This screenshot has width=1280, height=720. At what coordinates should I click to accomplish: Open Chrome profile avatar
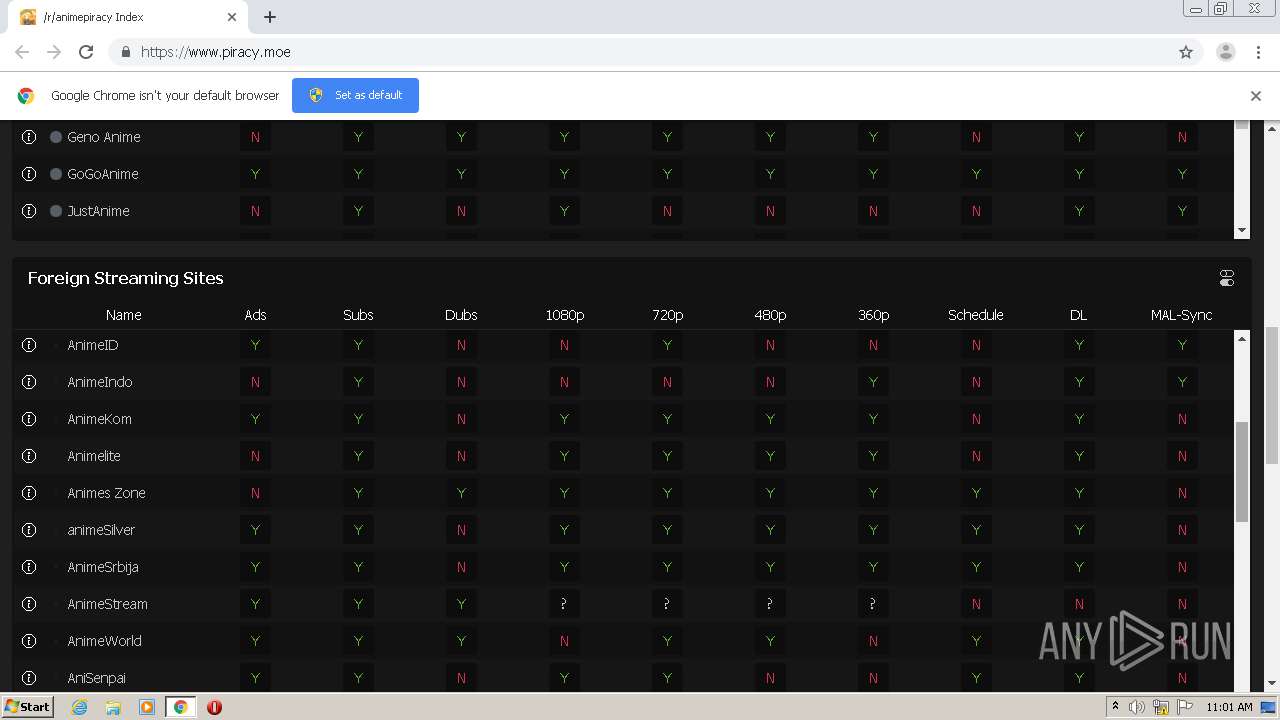click(1226, 52)
